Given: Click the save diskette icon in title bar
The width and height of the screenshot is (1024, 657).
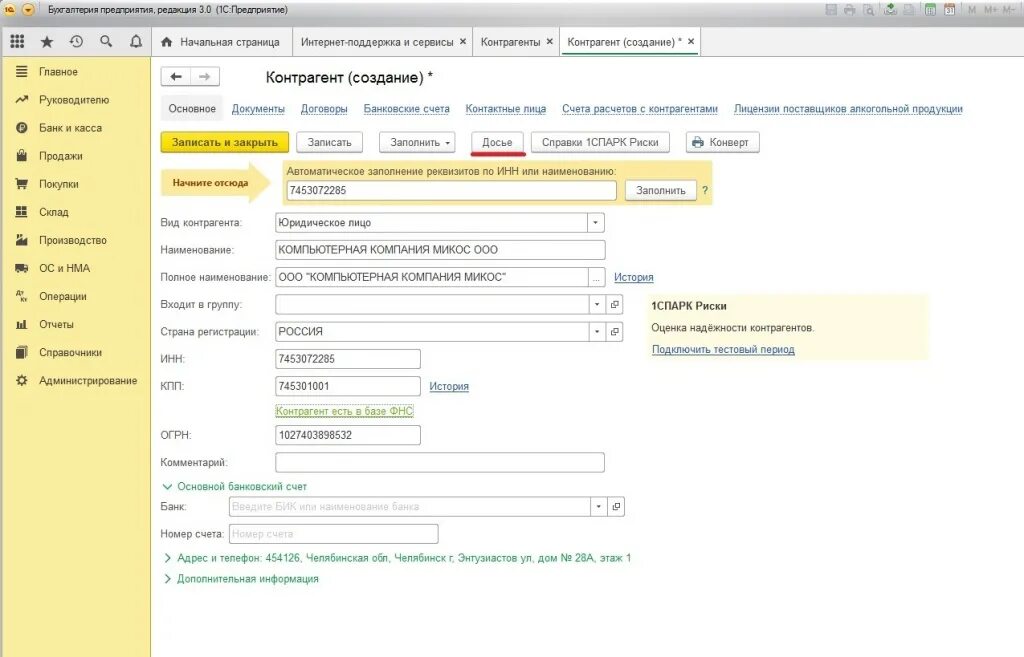Looking at the screenshot, I should click(831, 10).
